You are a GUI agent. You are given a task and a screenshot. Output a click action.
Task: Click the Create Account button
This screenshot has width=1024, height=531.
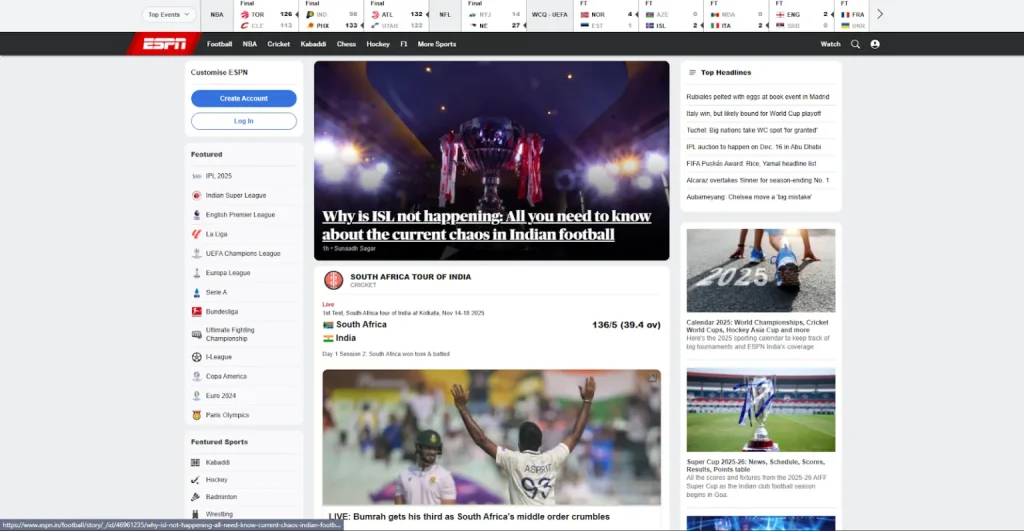(x=244, y=99)
